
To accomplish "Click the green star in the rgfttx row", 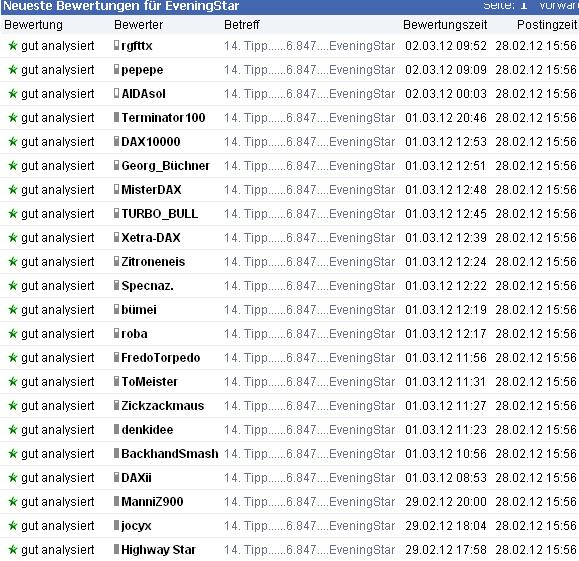I will (13, 46).
